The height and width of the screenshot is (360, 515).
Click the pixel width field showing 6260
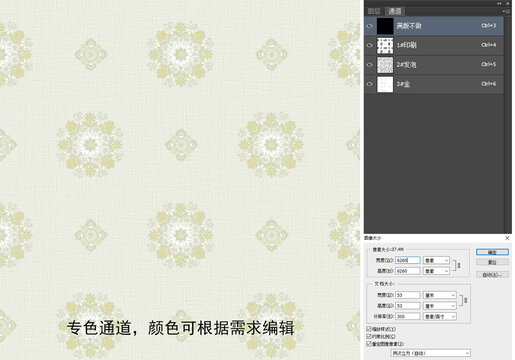(408, 260)
